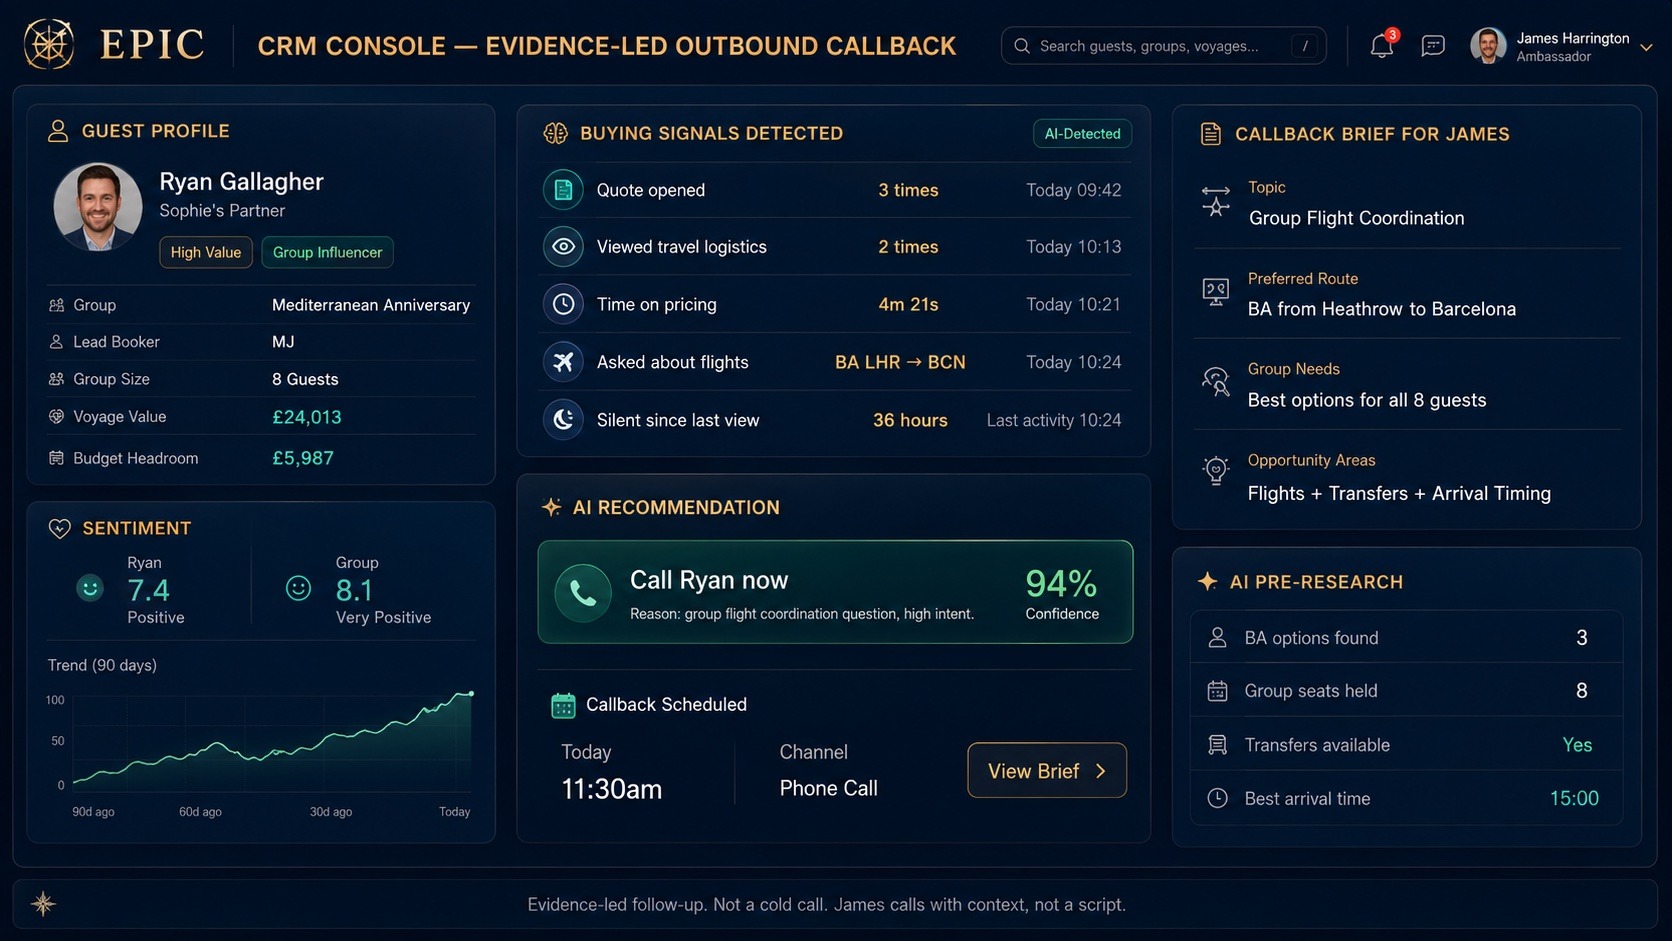Click the Transfers available icon
The image size is (1672, 941).
(1217, 745)
